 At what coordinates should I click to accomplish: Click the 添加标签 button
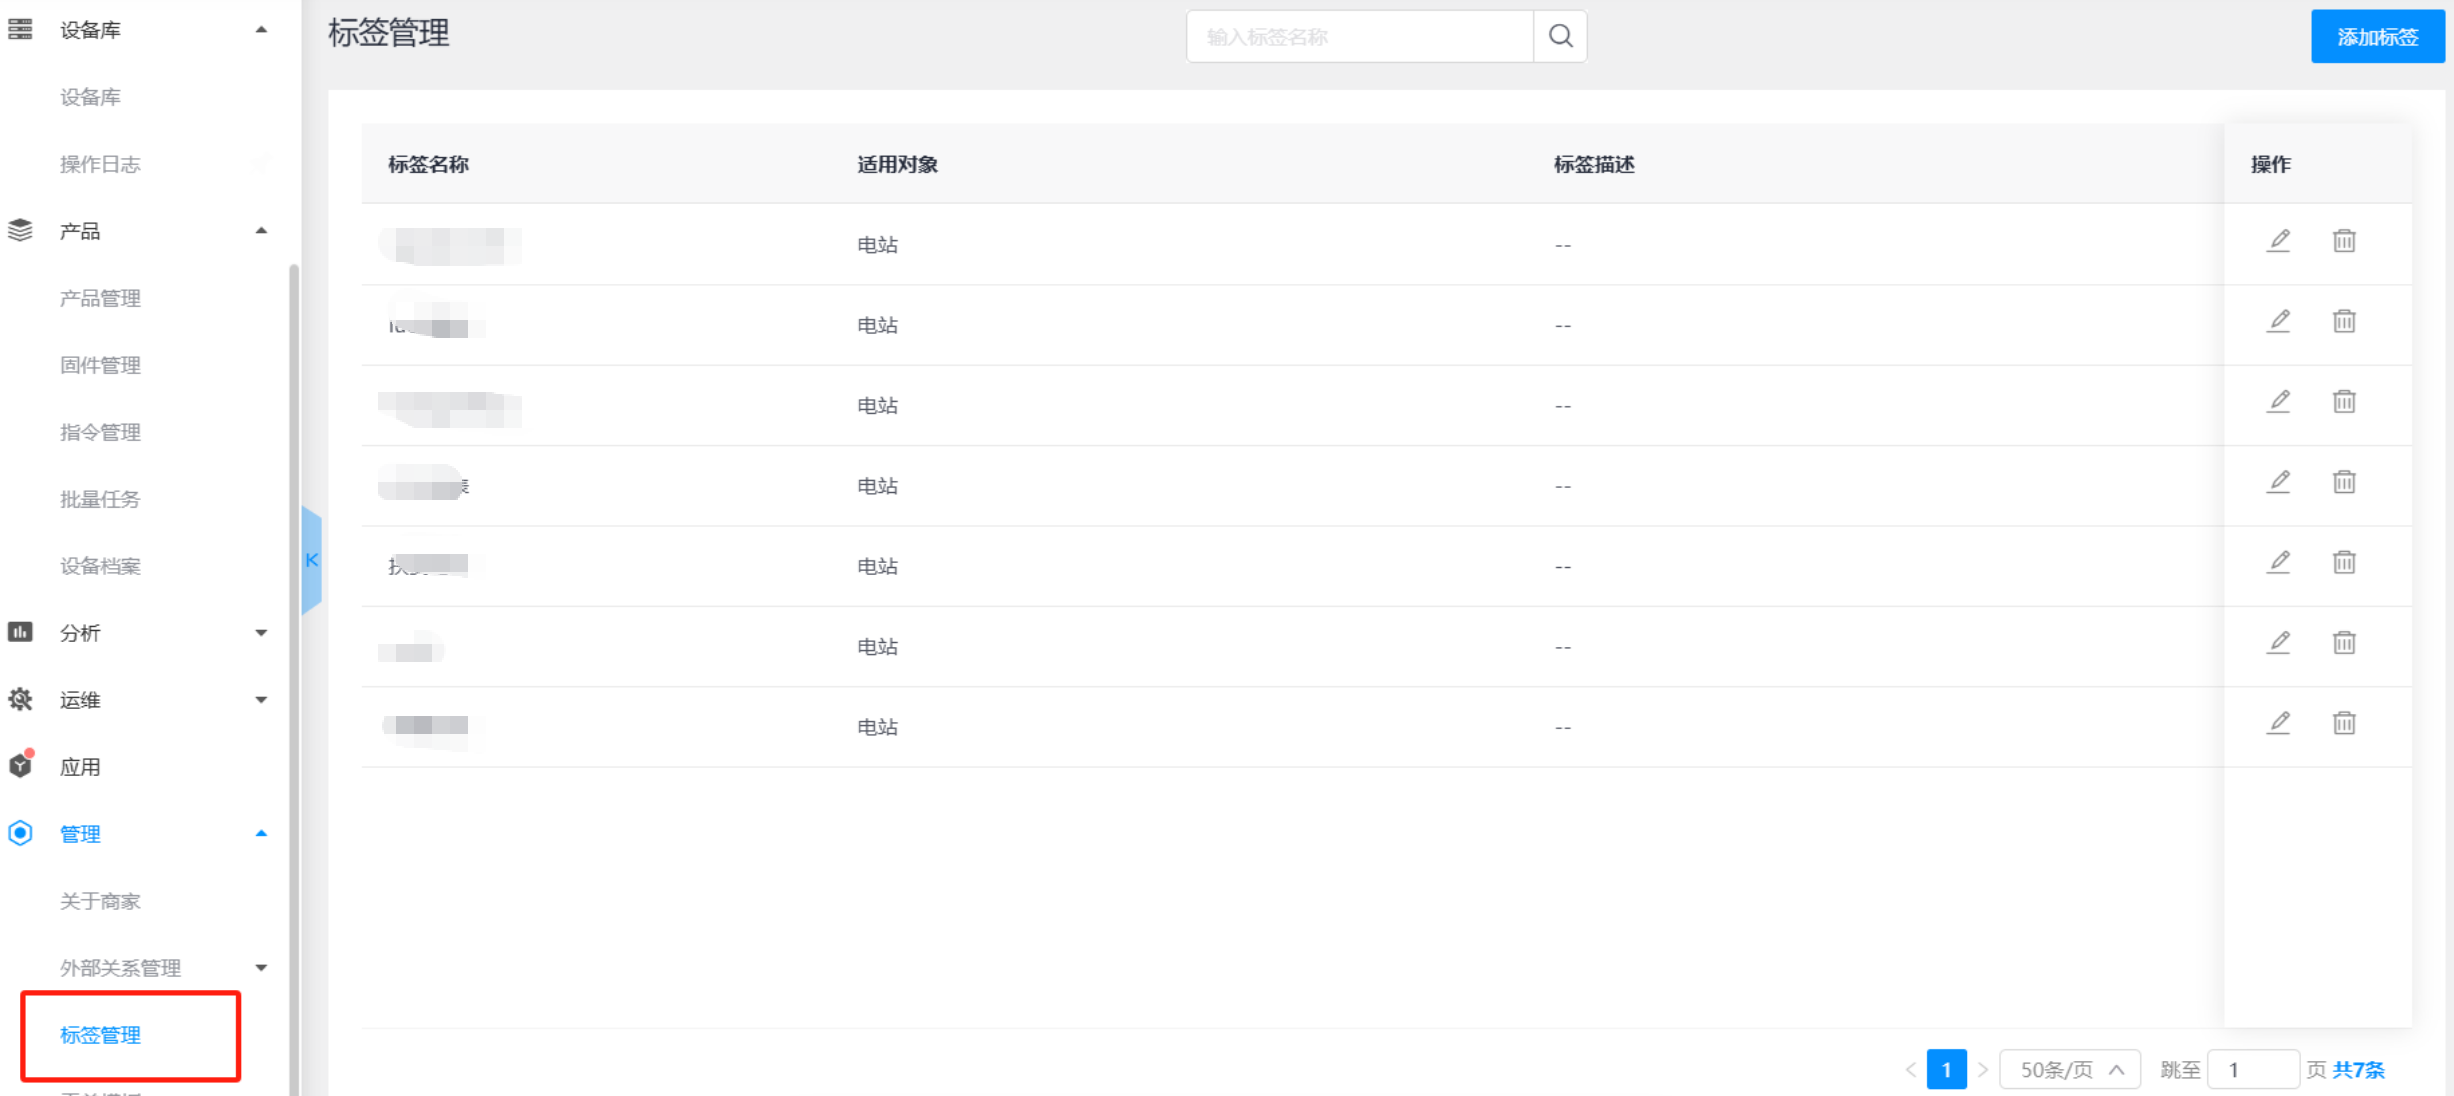(x=2377, y=37)
